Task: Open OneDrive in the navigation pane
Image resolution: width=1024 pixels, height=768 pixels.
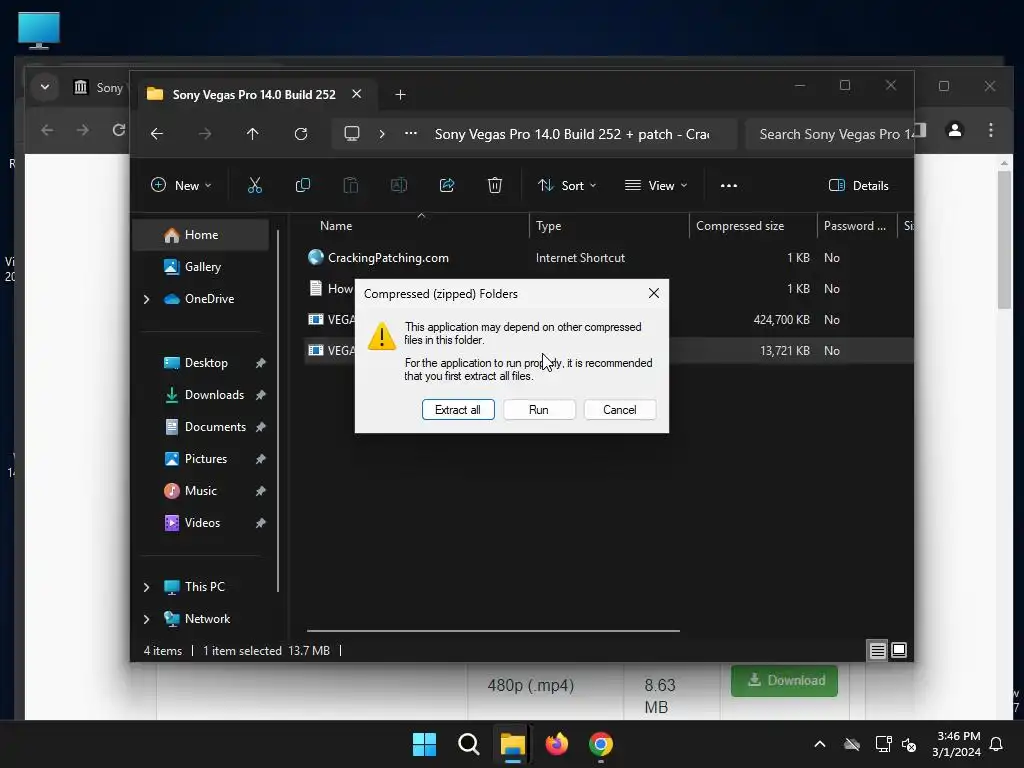Action: pyautogui.click(x=209, y=298)
